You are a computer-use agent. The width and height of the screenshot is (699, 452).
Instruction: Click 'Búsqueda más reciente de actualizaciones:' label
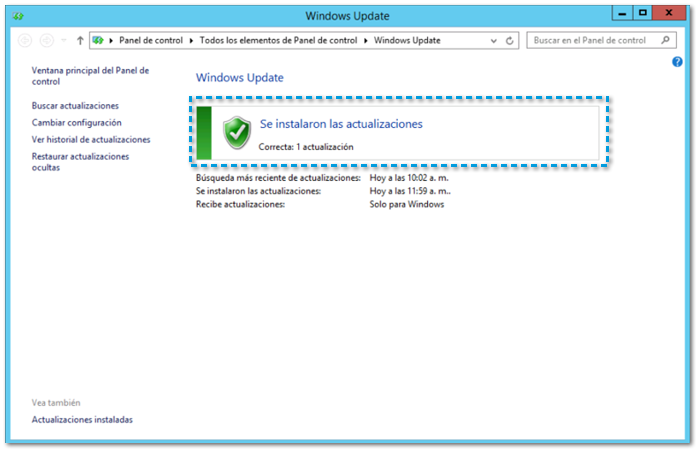click(278, 178)
